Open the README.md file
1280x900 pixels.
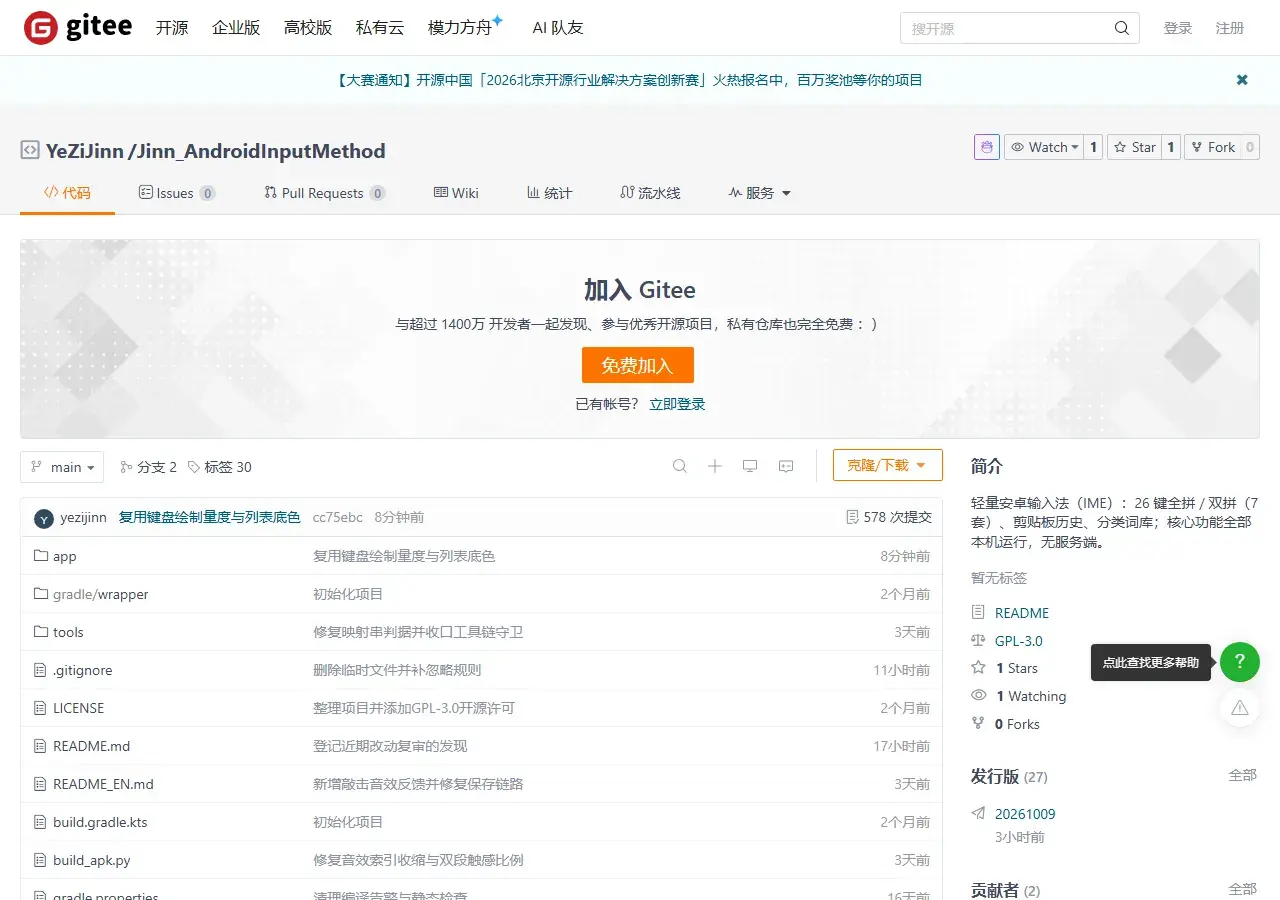(x=91, y=746)
